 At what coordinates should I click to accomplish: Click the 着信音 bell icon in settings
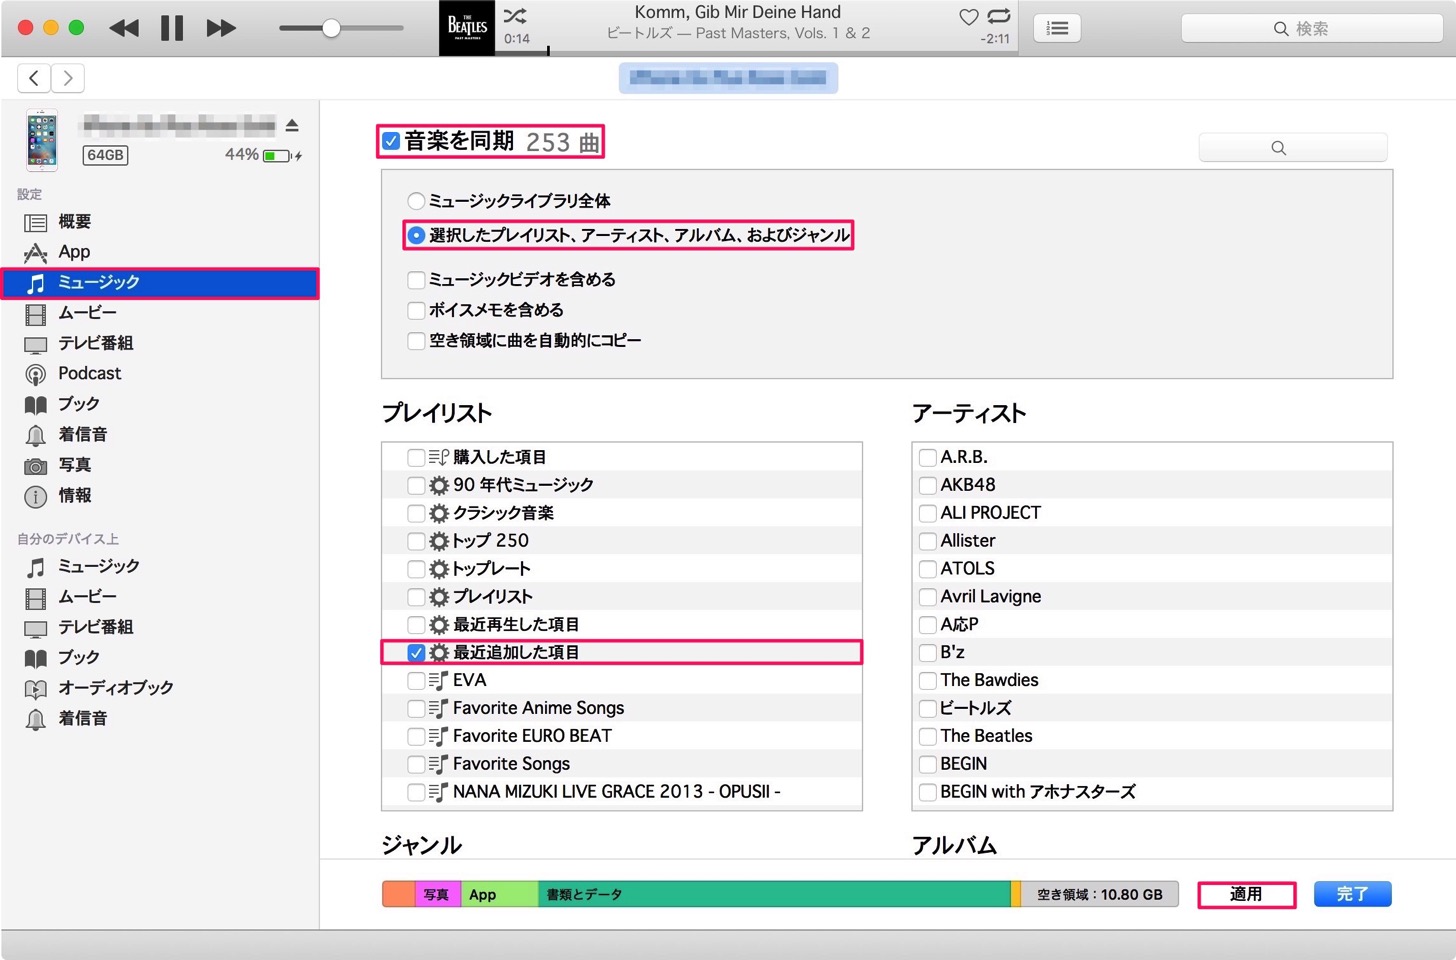tap(36, 435)
